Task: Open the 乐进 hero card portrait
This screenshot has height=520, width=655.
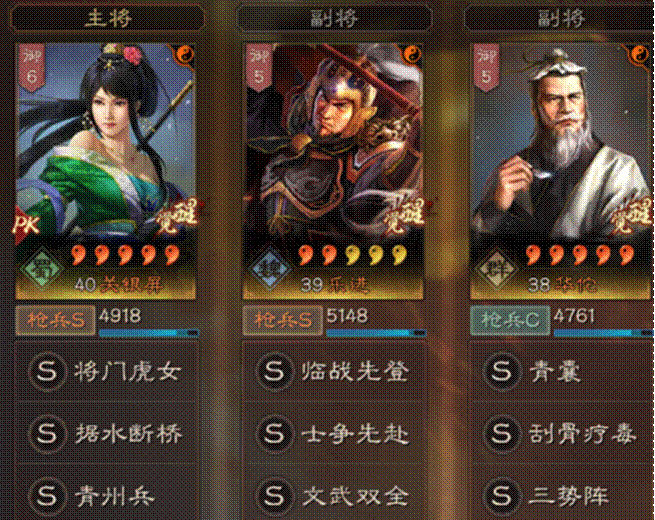Action: pos(333,171)
